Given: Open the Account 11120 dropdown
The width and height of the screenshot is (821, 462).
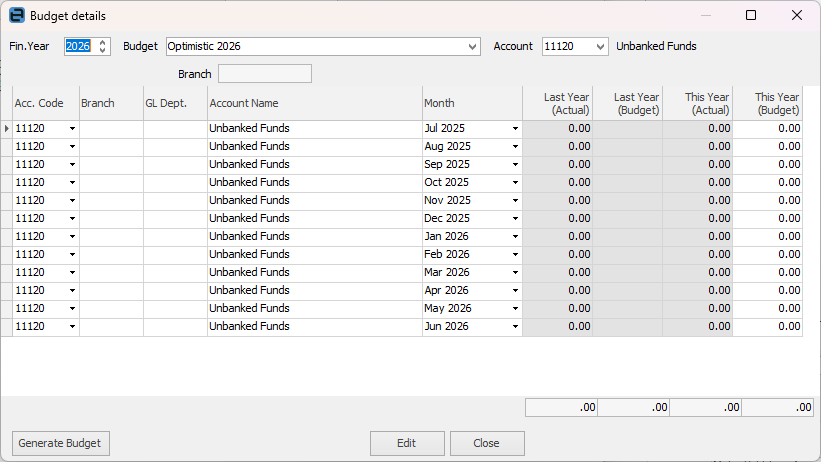Looking at the screenshot, I should tap(601, 47).
